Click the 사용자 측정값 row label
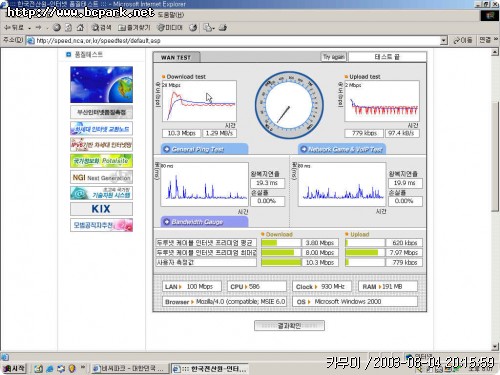This screenshot has height=375, width=500. point(206,263)
